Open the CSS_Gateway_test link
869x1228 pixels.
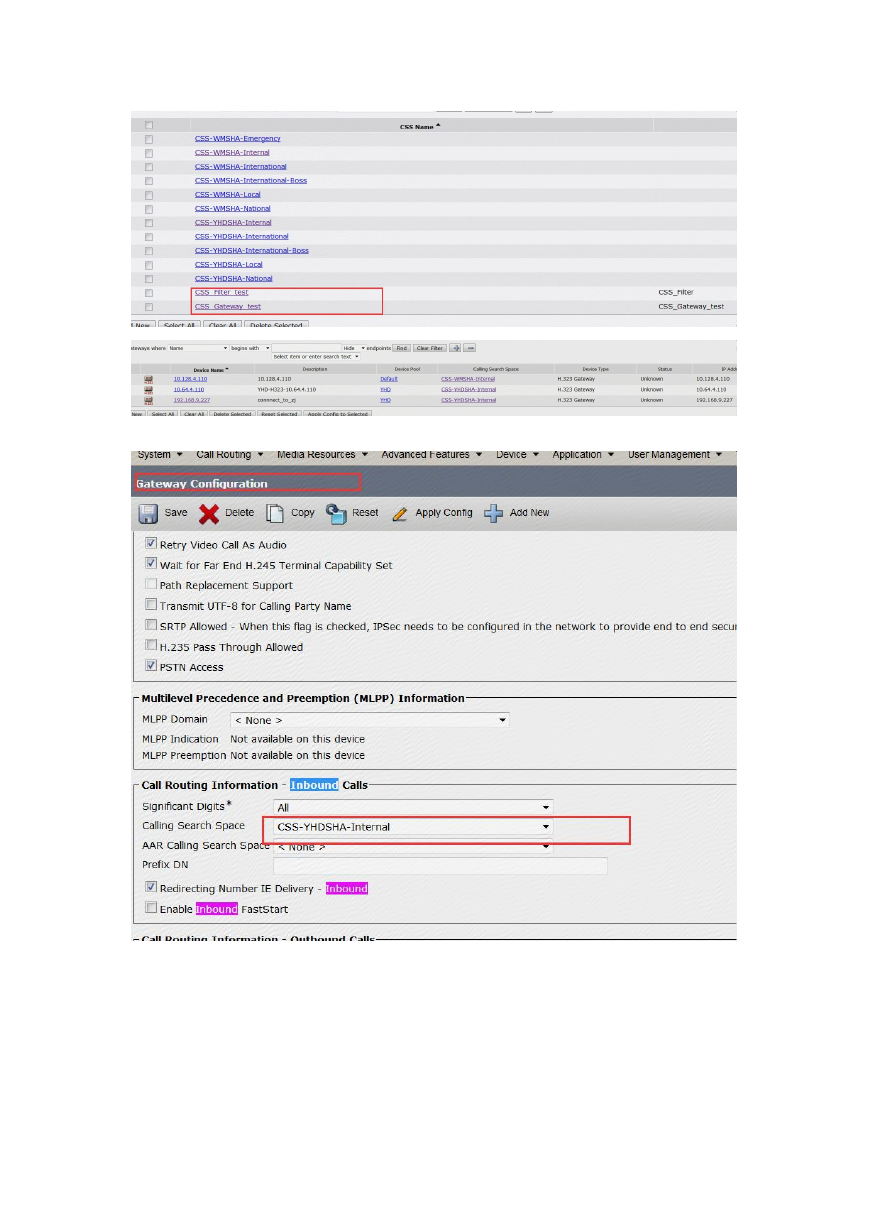tap(228, 307)
